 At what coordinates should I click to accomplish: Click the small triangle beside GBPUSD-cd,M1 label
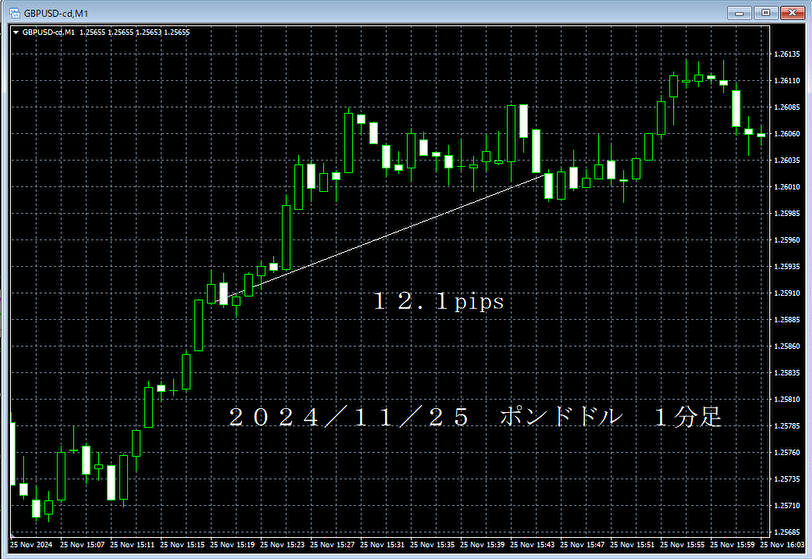(15, 32)
